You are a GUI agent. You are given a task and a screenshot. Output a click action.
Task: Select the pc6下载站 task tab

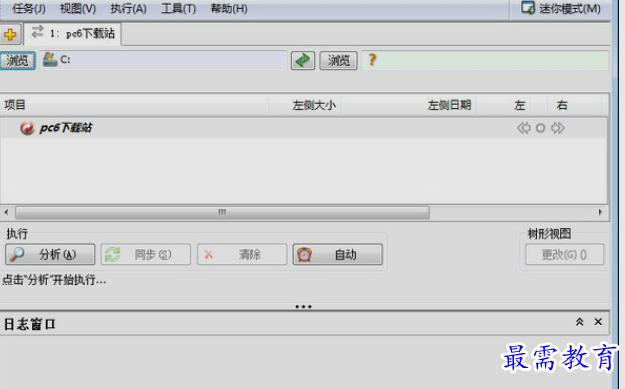(x=73, y=33)
